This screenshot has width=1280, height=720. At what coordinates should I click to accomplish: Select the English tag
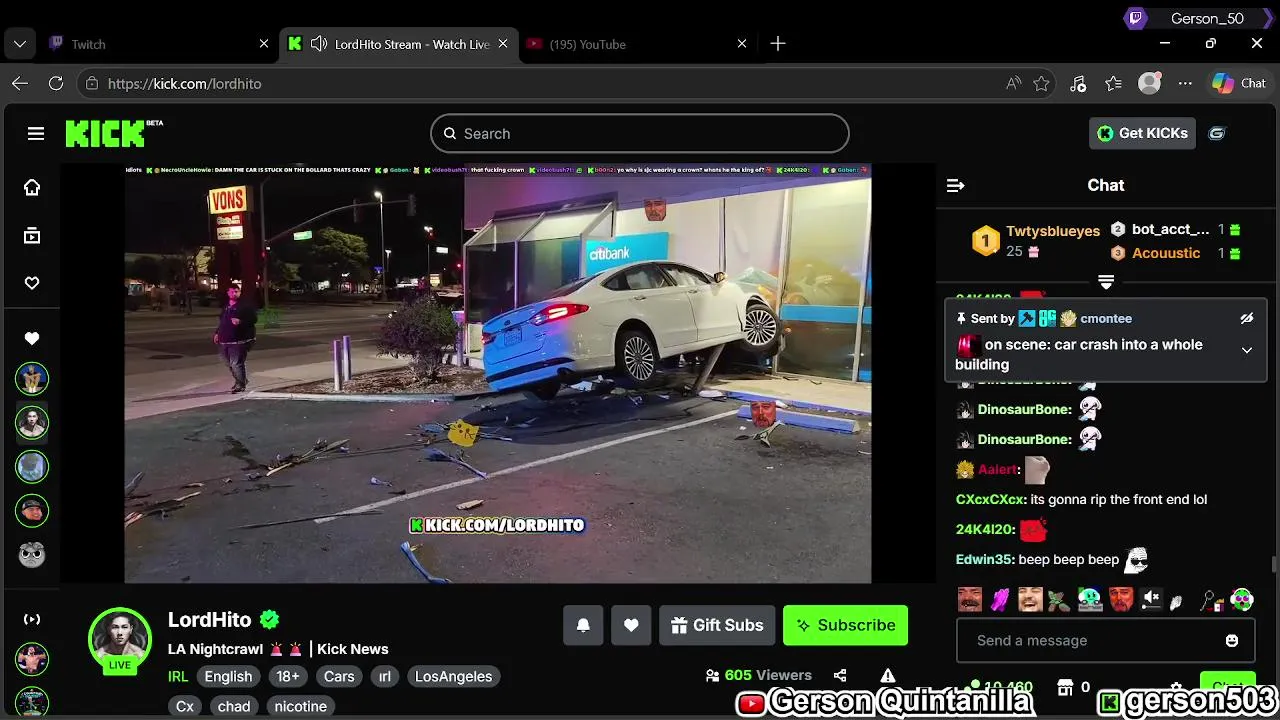point(228,676)
